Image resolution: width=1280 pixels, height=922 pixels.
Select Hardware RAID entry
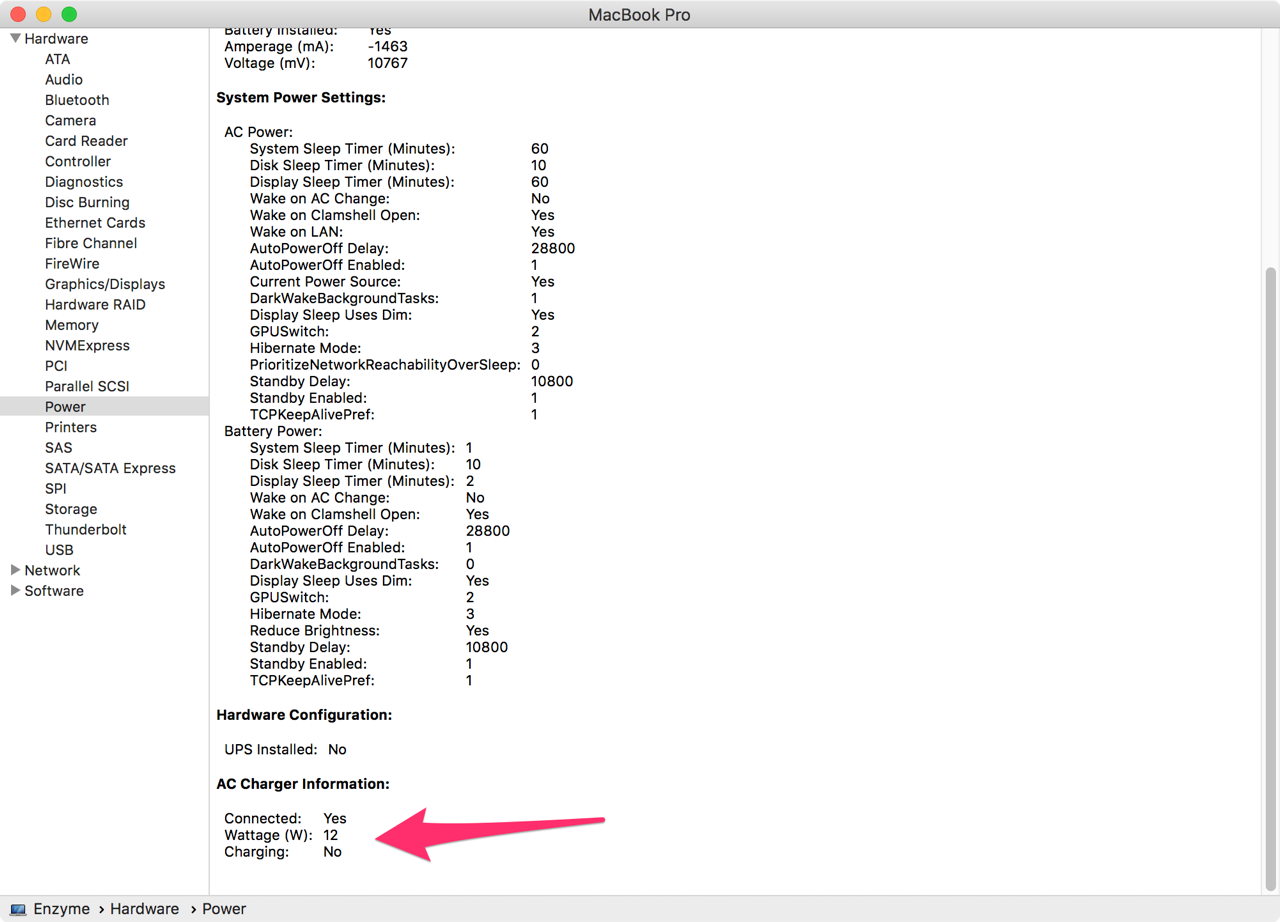point(95,305)
